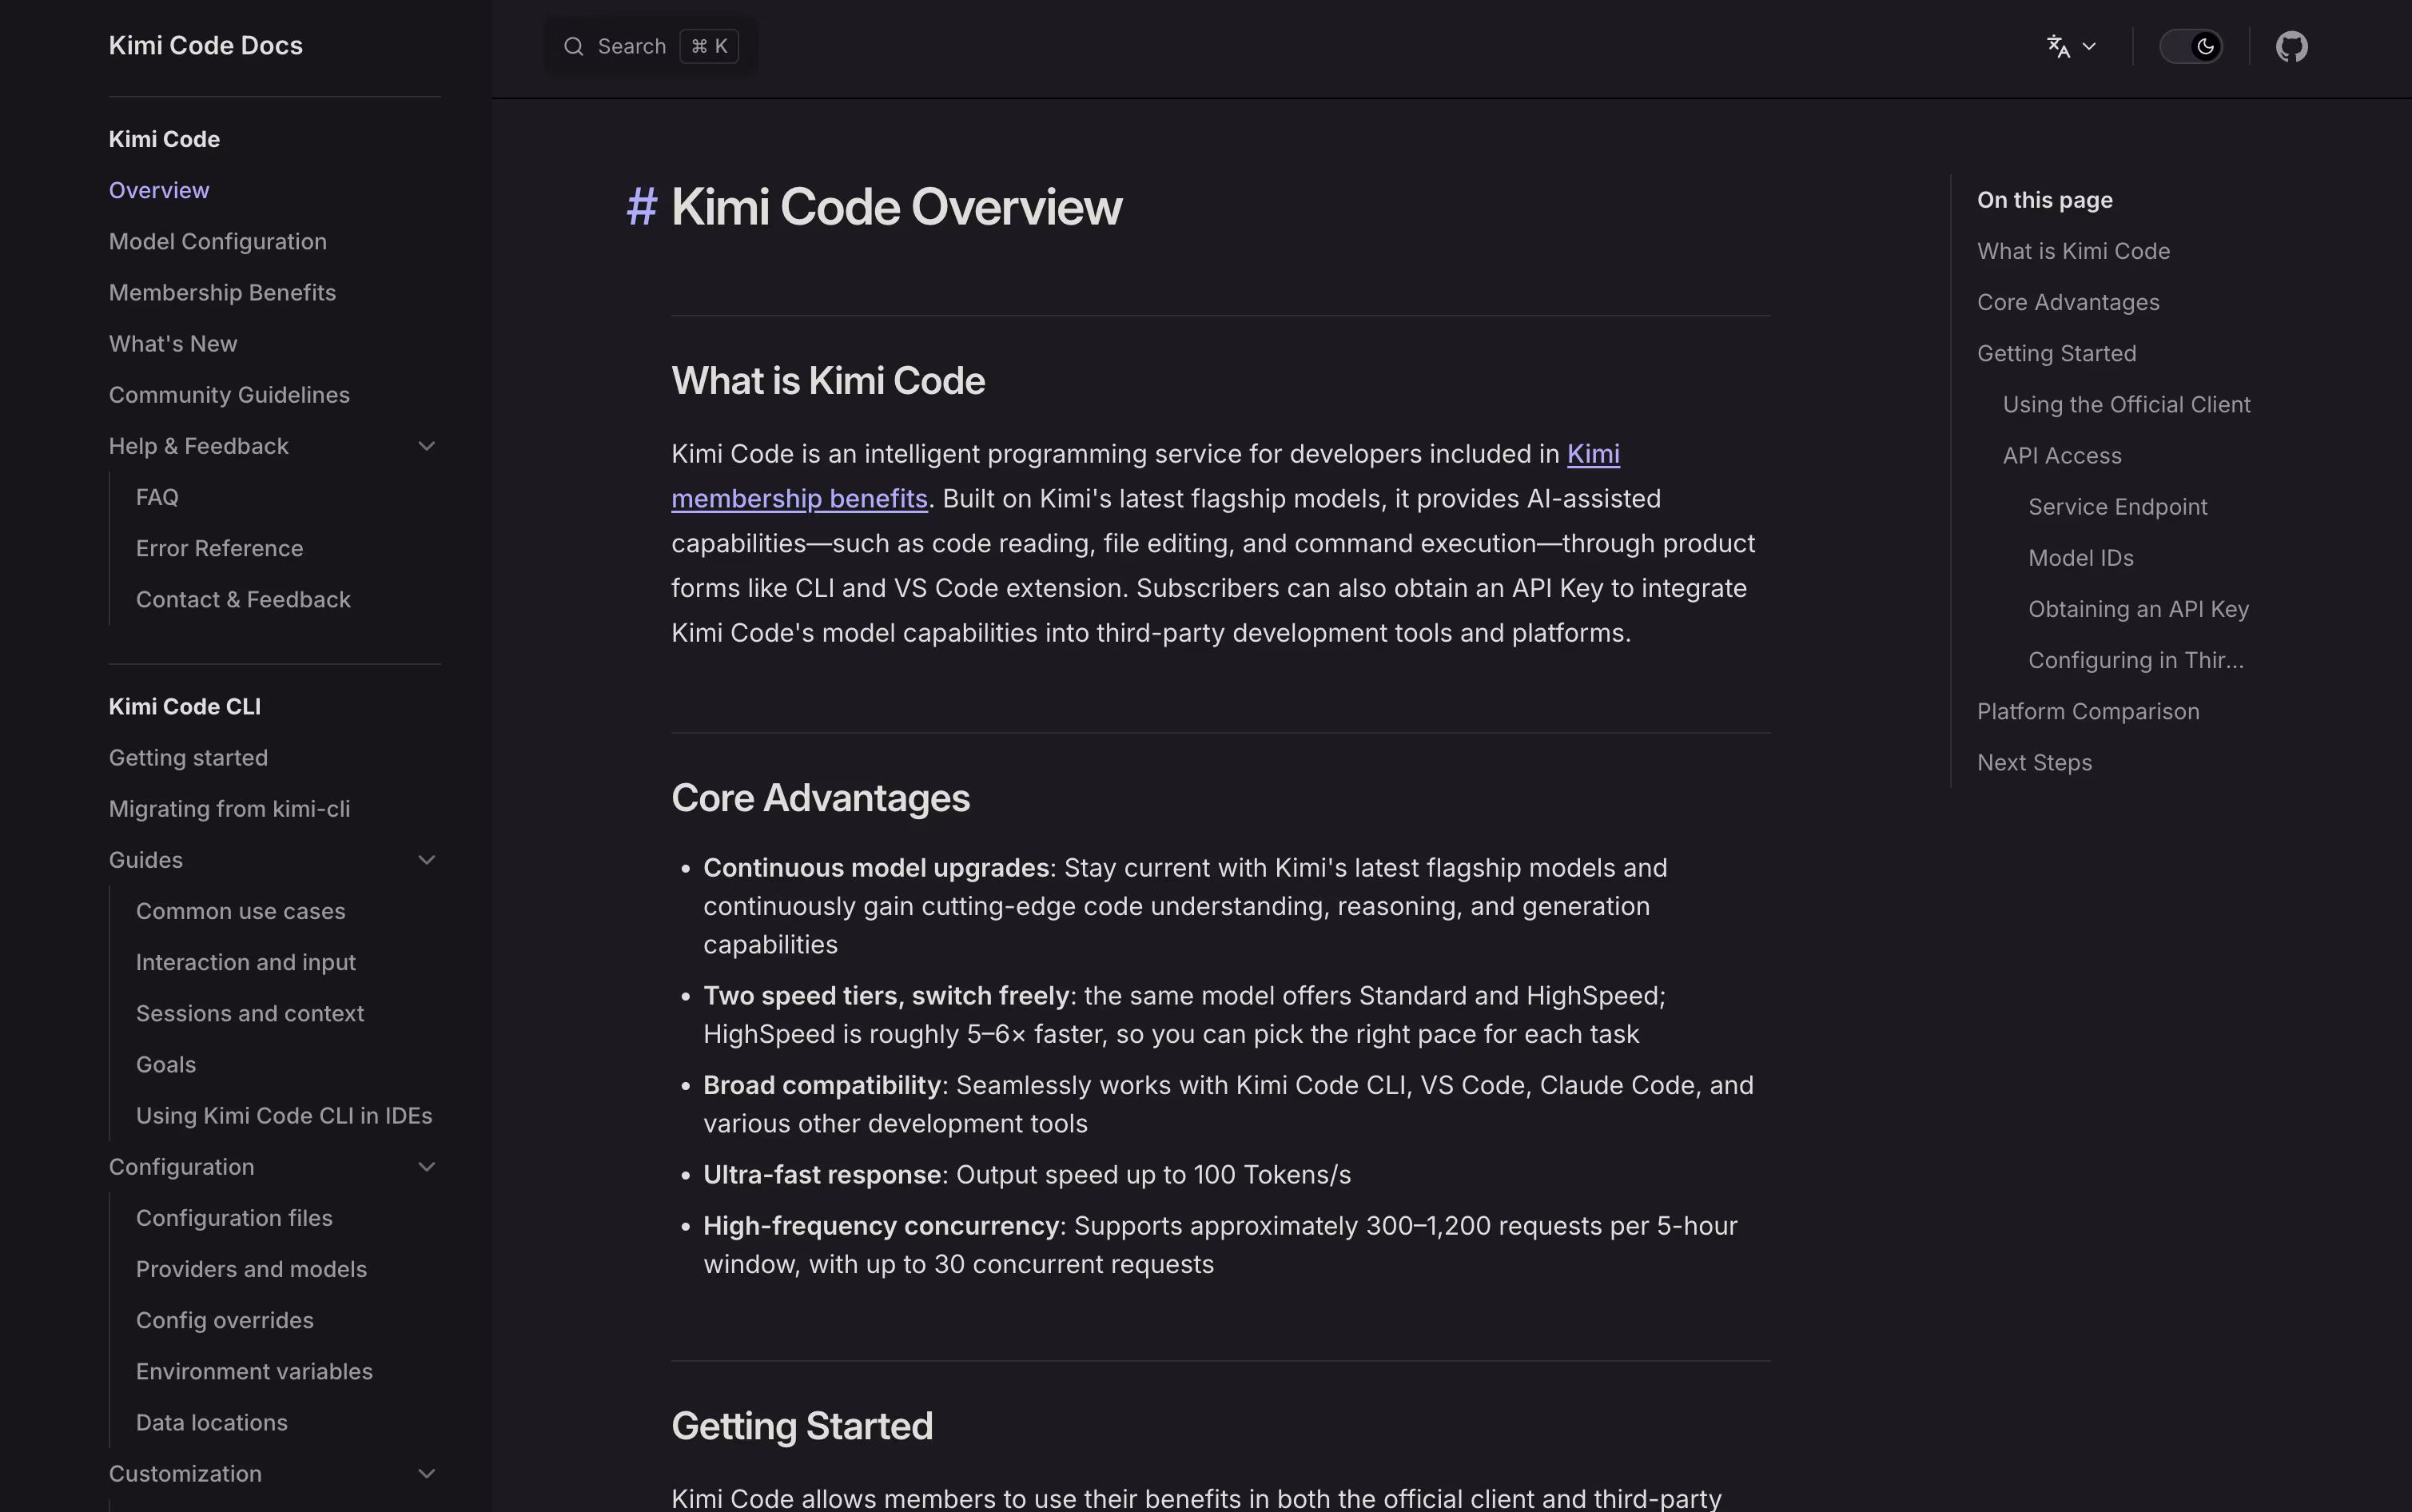The width and height of the screenshot is (2412, 1512).
Task: Open the GitHub repository icon
Action: [2291, 46]
